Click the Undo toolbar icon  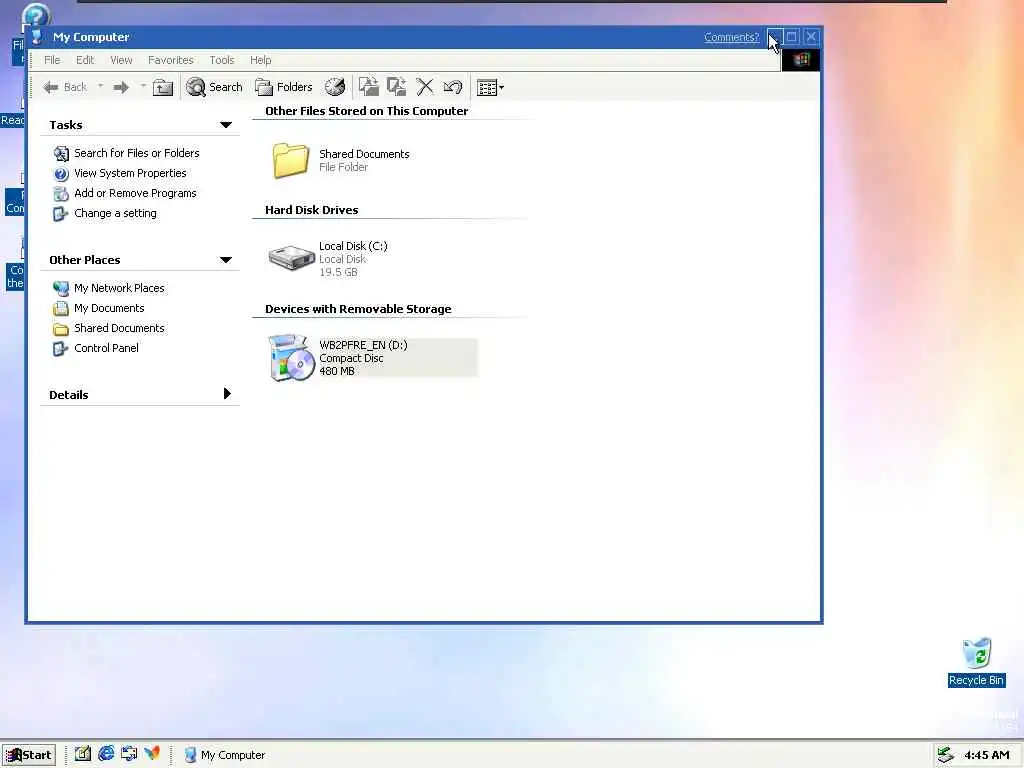tap(453, 87)
